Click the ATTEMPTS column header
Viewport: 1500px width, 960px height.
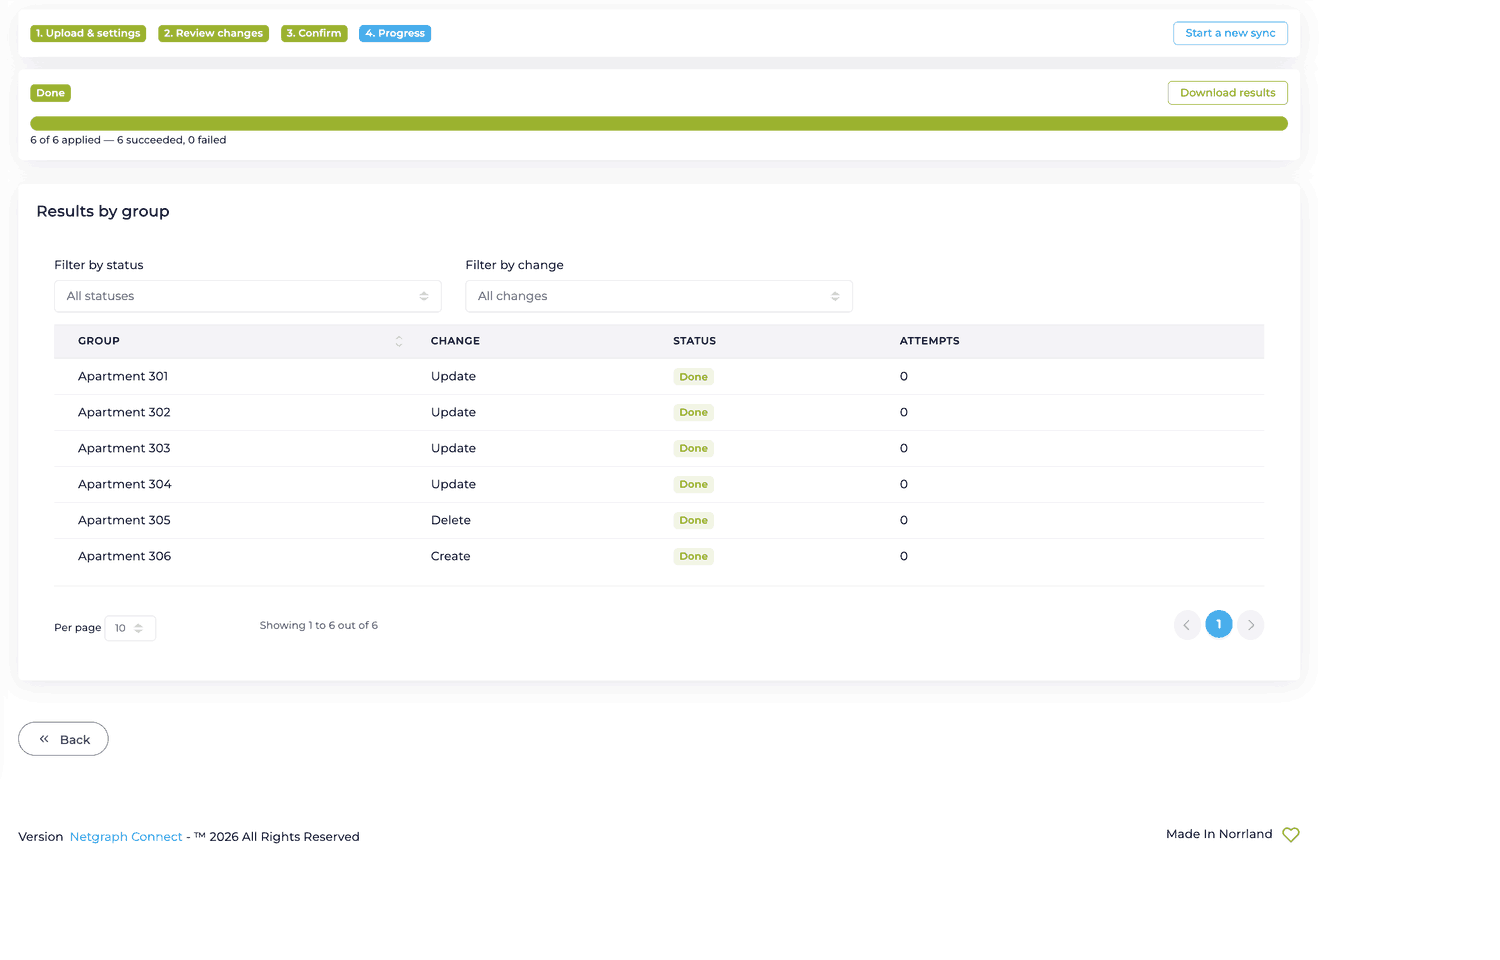coord(929,341)
